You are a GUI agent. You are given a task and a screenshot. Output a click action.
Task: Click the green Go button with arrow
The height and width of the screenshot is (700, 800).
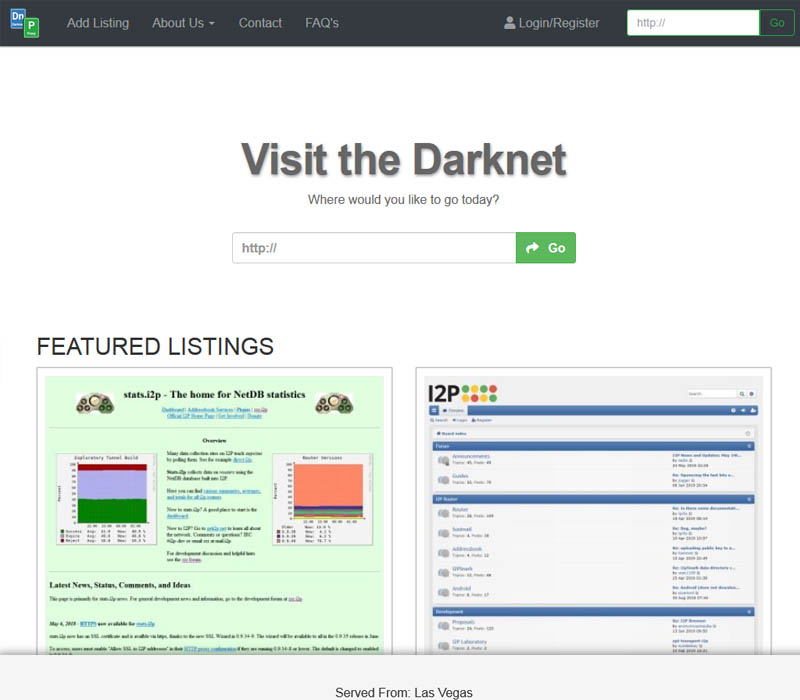click(x=546, y=248)
